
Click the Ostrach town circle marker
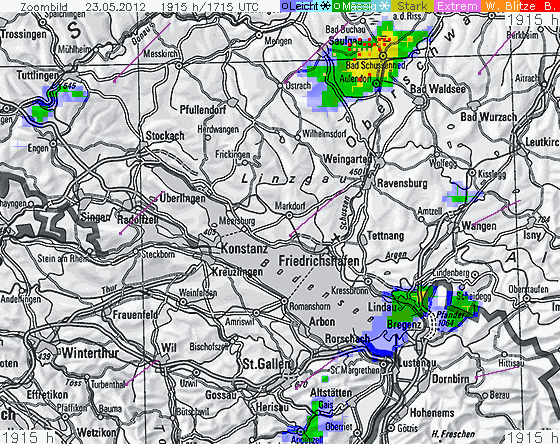tap(280, 86)
